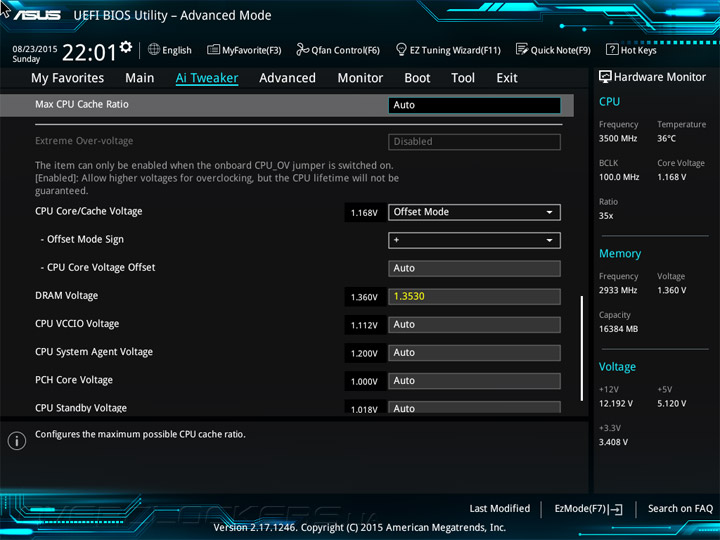Click the info circle icon in help area
Screen dimensions: 720x540
(x=17, y=441)
